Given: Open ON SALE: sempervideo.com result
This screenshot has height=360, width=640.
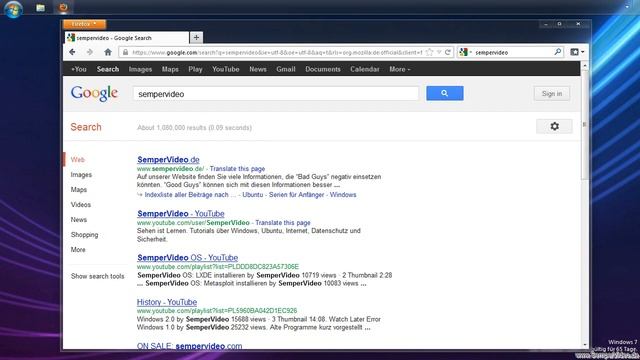Looking at the screenshot, I should pyautogui.click(x=189, y=346).
